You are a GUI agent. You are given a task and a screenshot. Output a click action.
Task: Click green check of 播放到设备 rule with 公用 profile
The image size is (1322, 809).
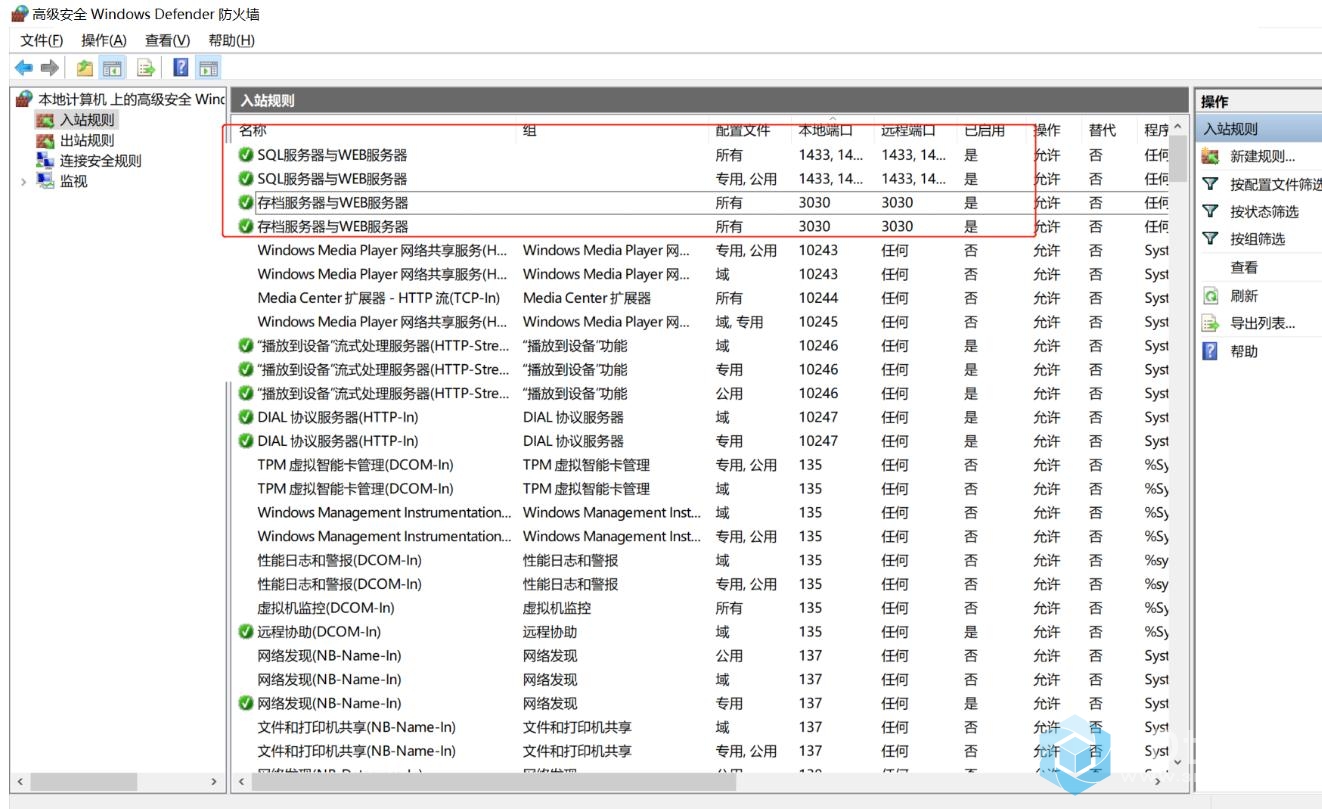246,393
